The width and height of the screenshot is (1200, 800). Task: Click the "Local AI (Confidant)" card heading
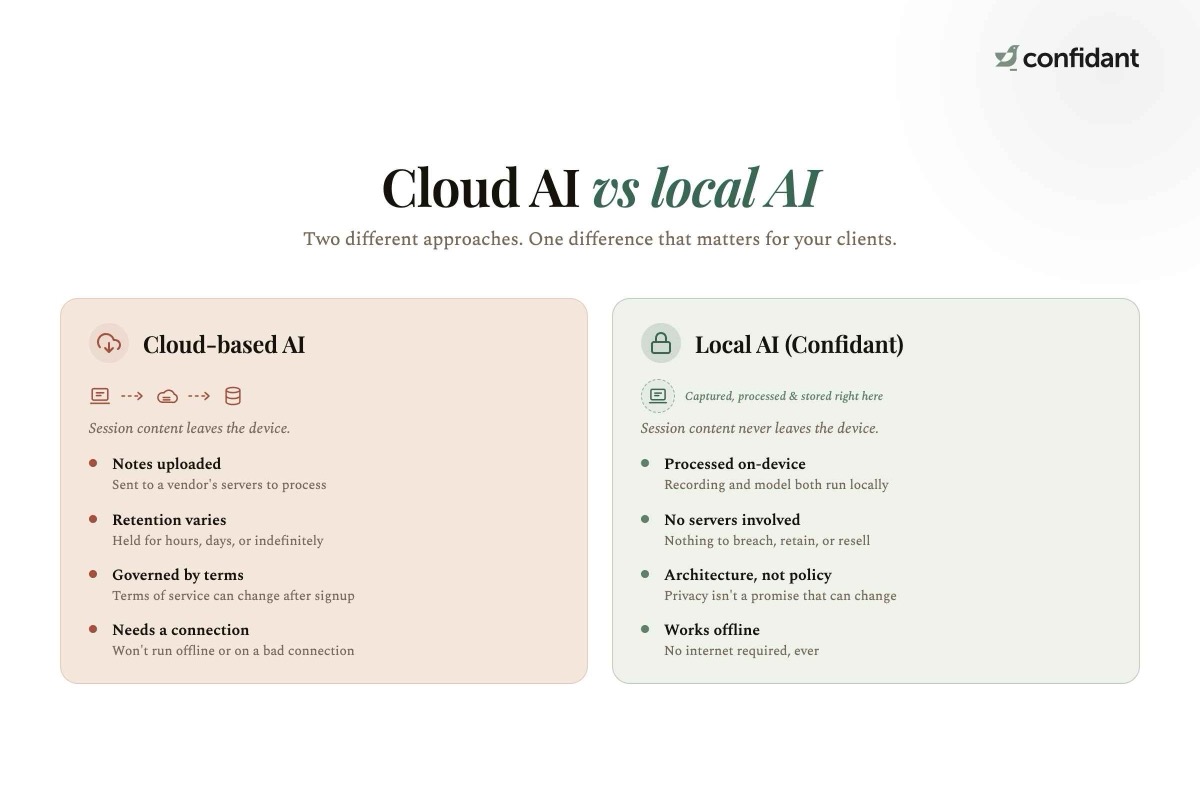pos(799,345)
